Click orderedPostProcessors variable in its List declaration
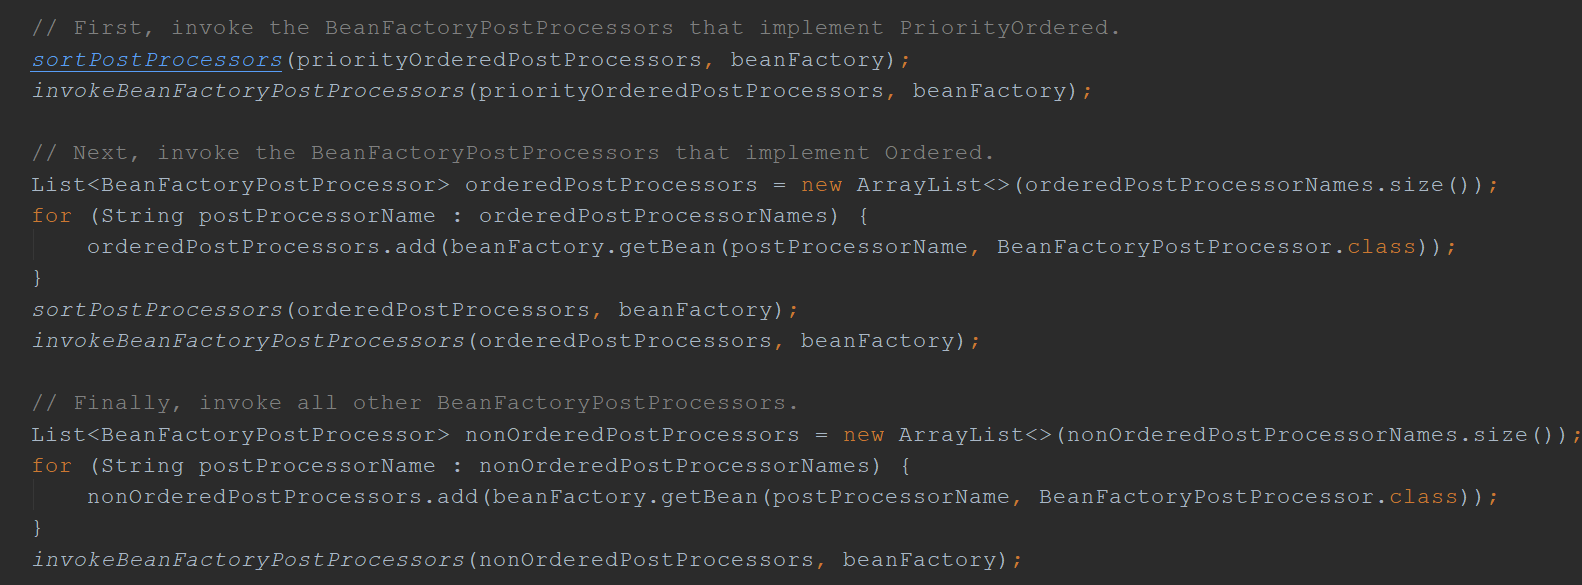 pos(610,185)
